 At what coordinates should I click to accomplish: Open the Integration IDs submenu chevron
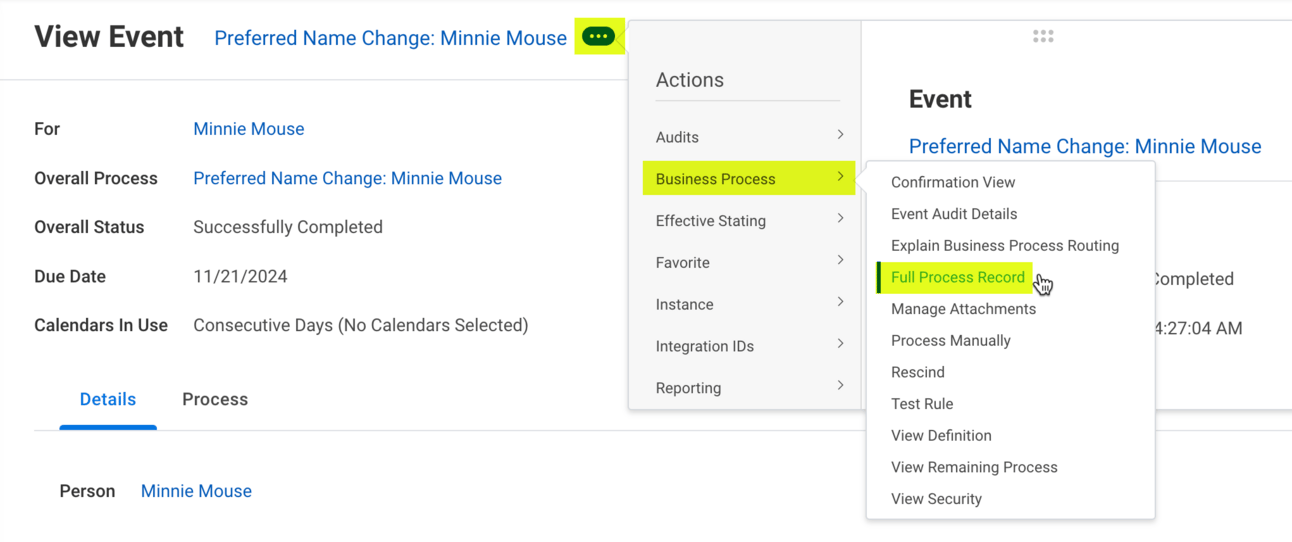840,345
